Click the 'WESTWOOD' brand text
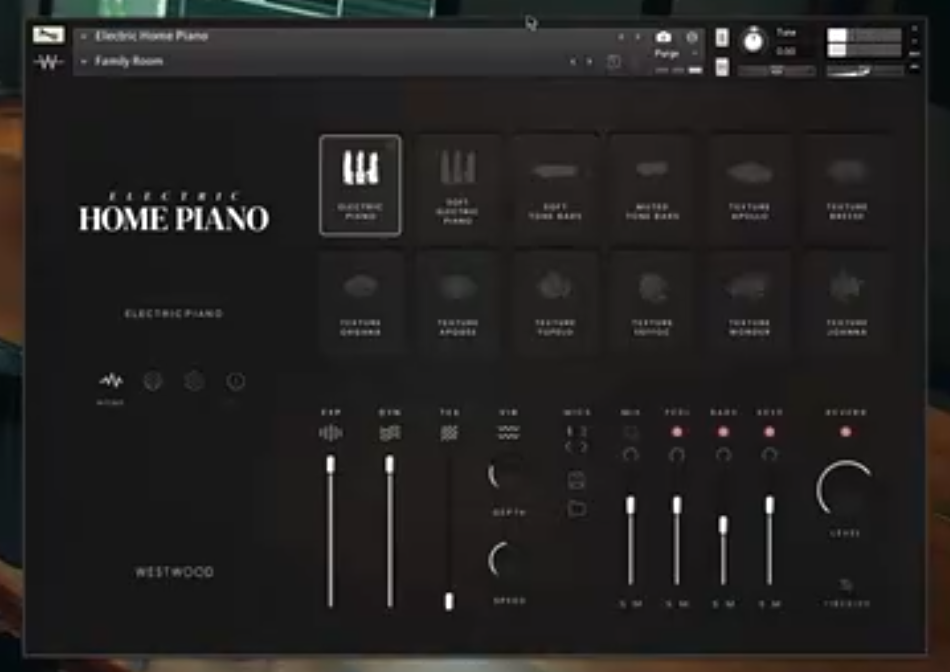This screenshot has width=950, height=672. (x=174, y=572)
